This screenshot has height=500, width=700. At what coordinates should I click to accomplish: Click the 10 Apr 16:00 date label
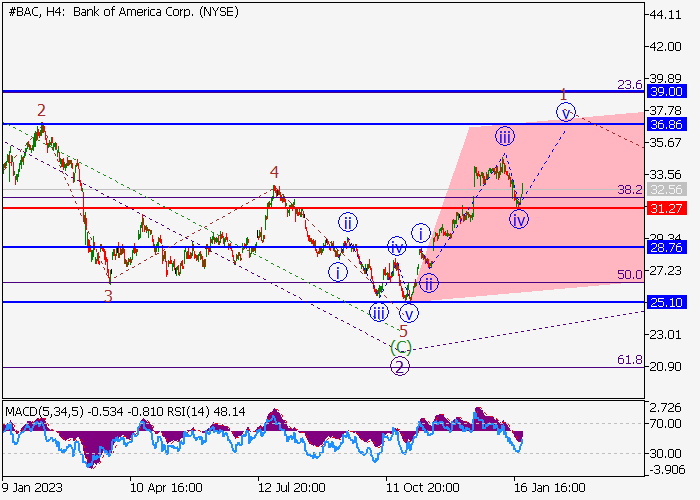tap(166, 488)
